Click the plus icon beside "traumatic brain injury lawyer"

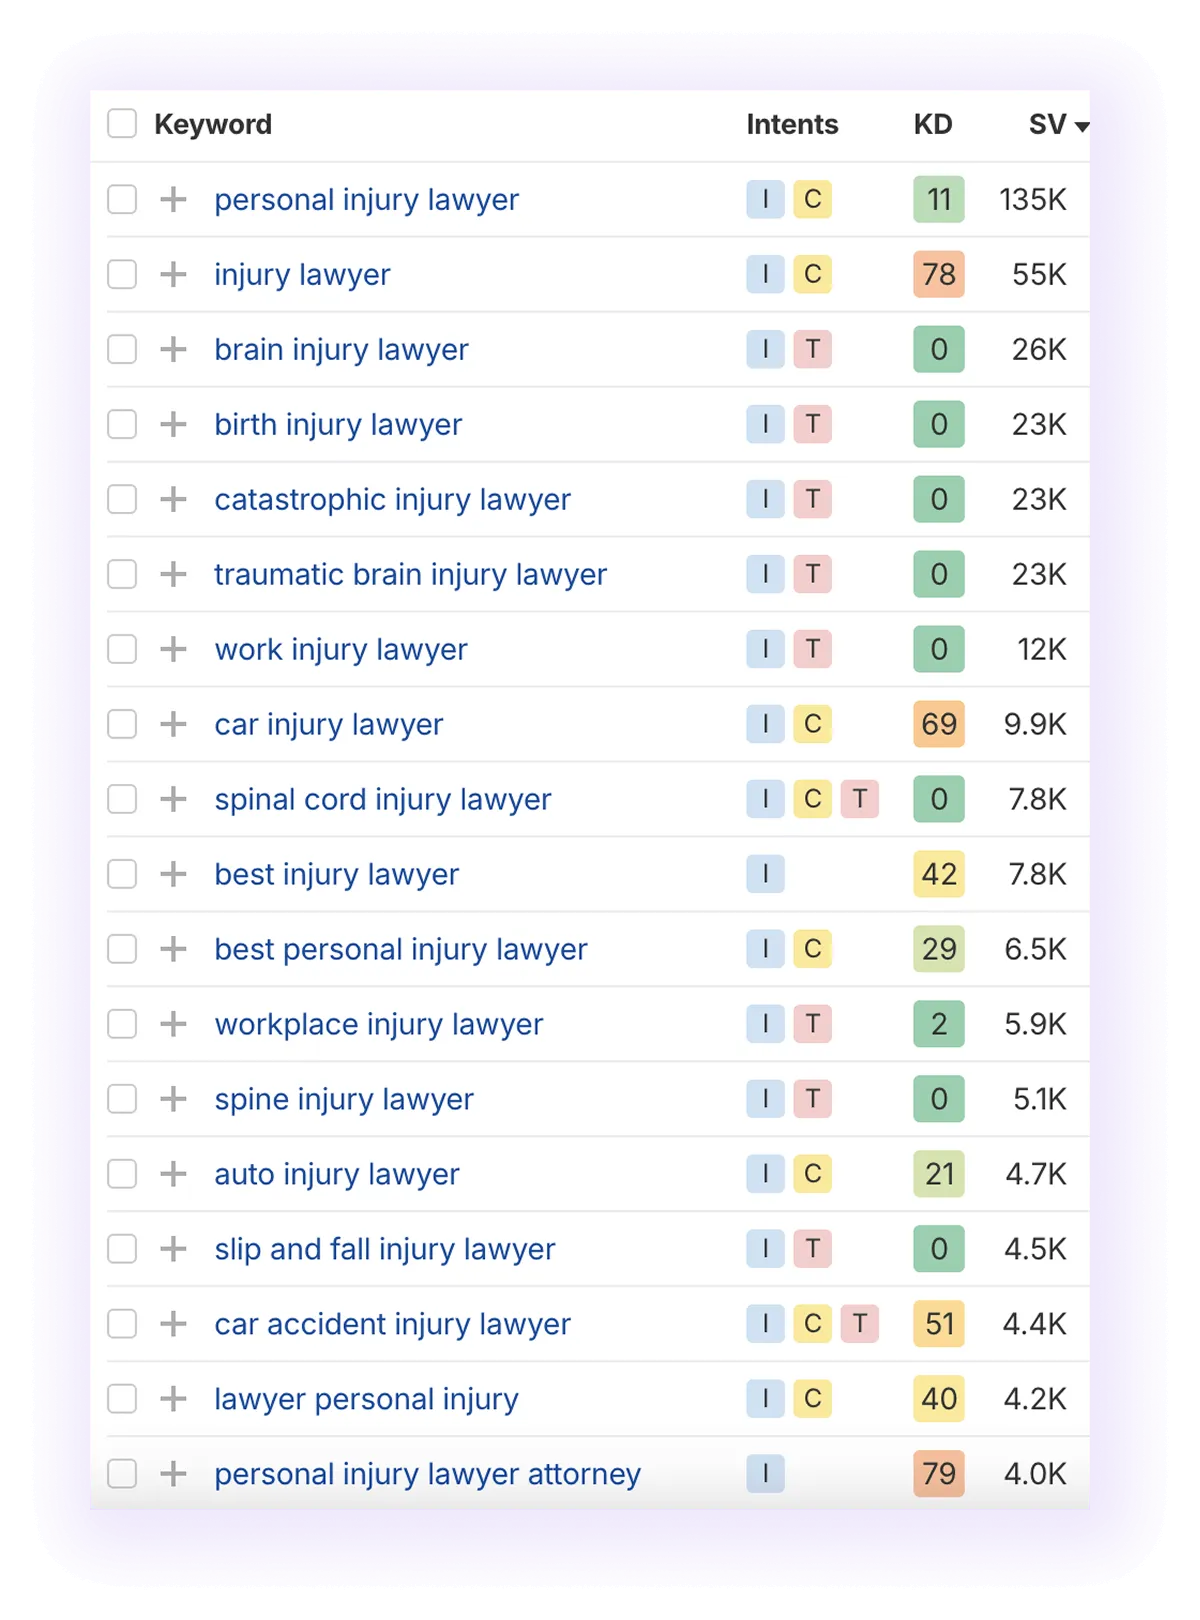coord(175,574)
